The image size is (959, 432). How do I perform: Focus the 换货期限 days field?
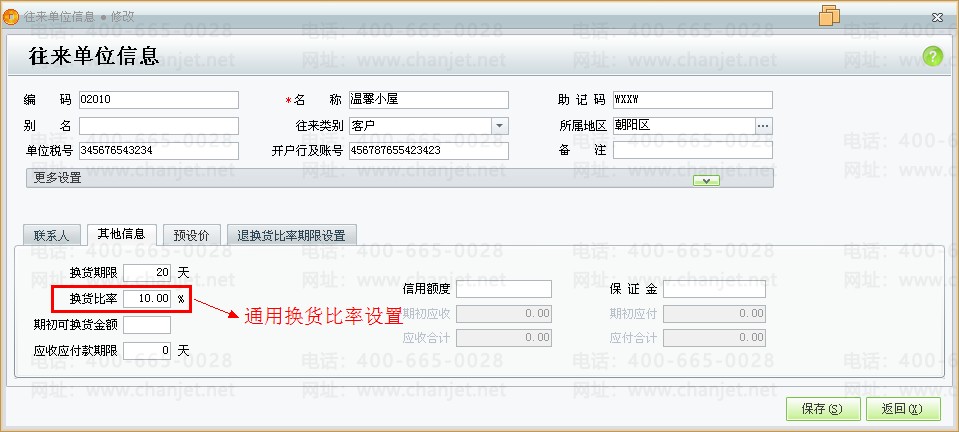pyautogui.click(x=148, y=272)
